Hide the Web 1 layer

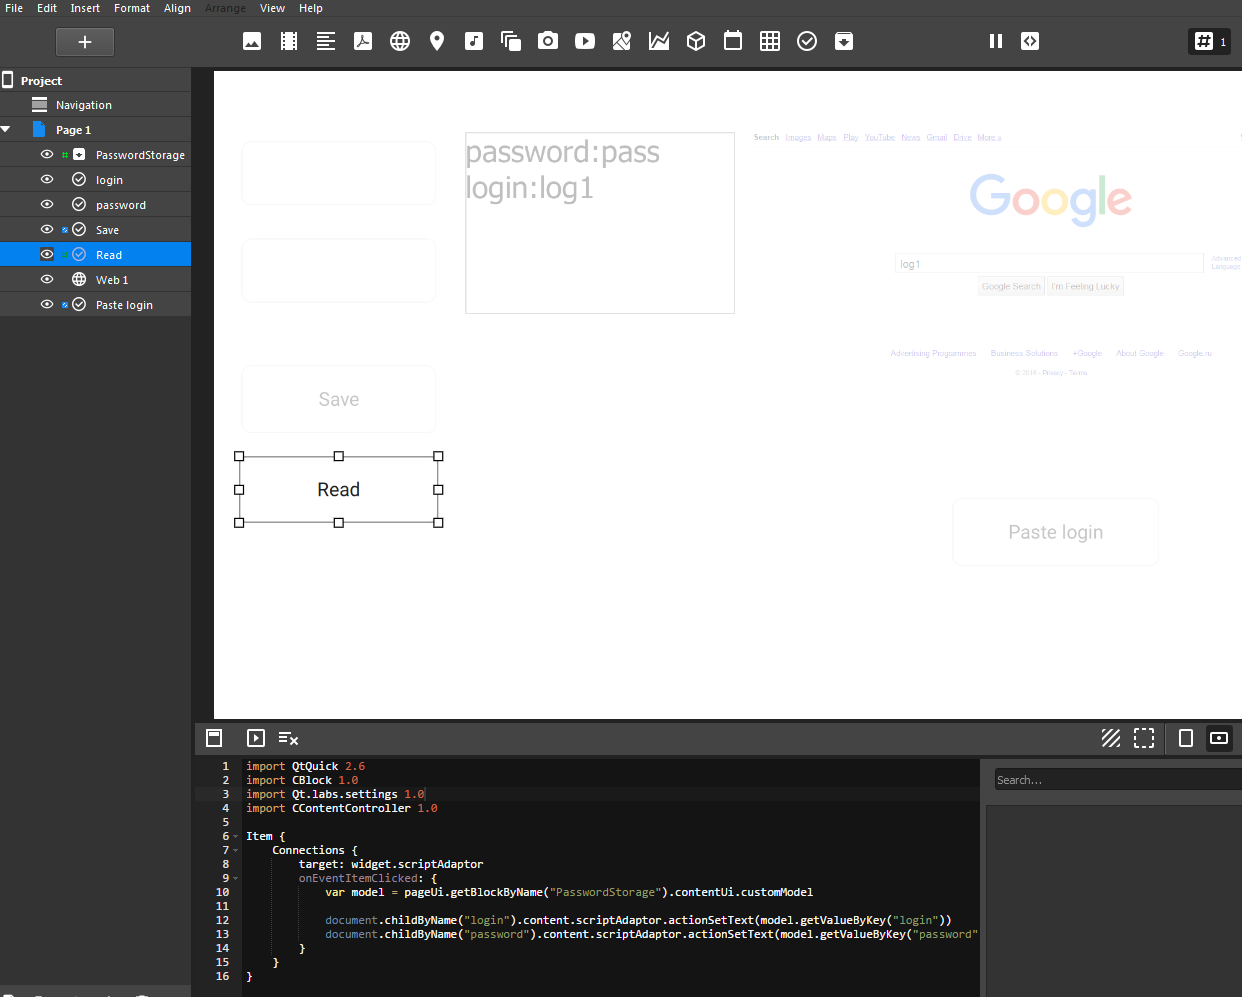47,280
